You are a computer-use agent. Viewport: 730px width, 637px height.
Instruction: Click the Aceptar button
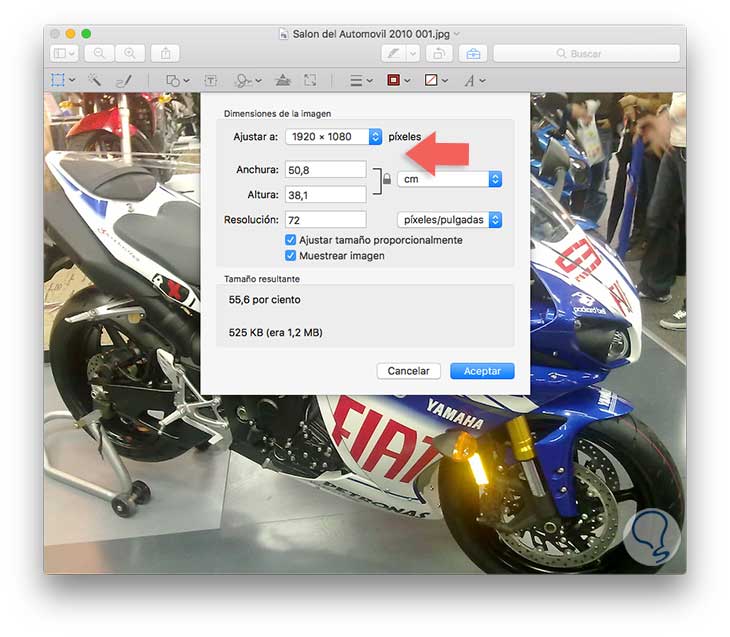click(482, 371)
